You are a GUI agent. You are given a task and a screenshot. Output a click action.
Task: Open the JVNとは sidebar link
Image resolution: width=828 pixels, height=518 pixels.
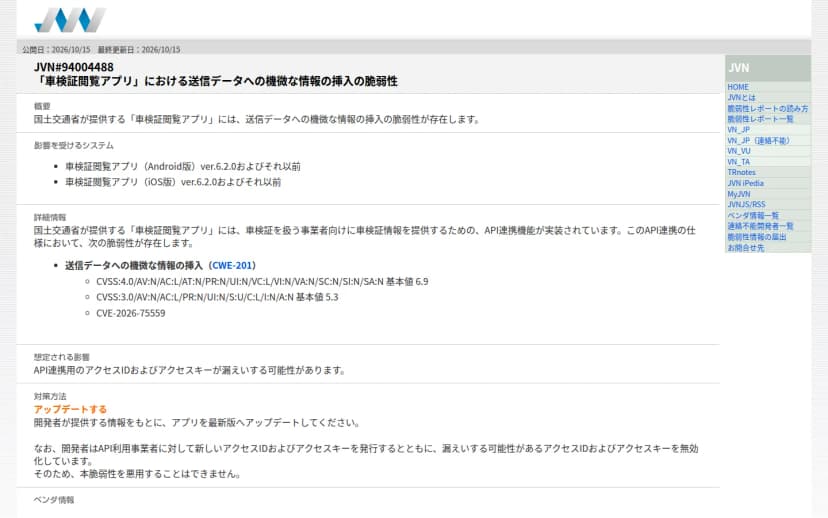(741, 98)
